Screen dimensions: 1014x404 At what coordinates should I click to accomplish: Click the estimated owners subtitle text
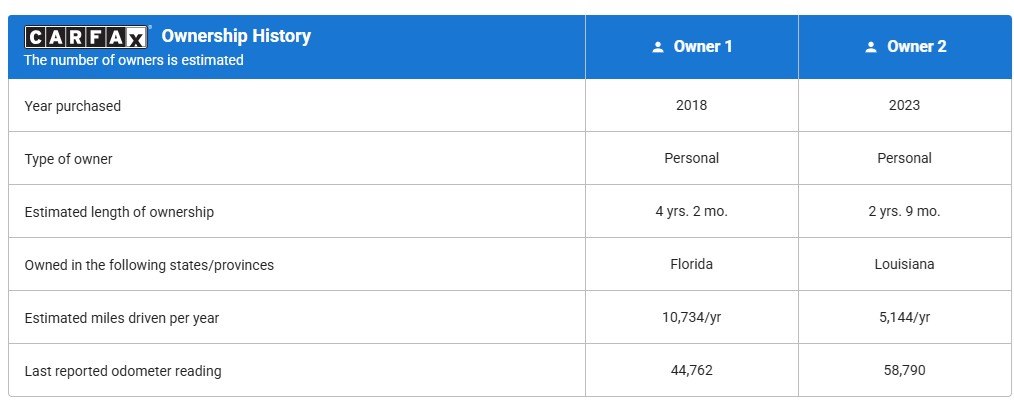(134, 60)
